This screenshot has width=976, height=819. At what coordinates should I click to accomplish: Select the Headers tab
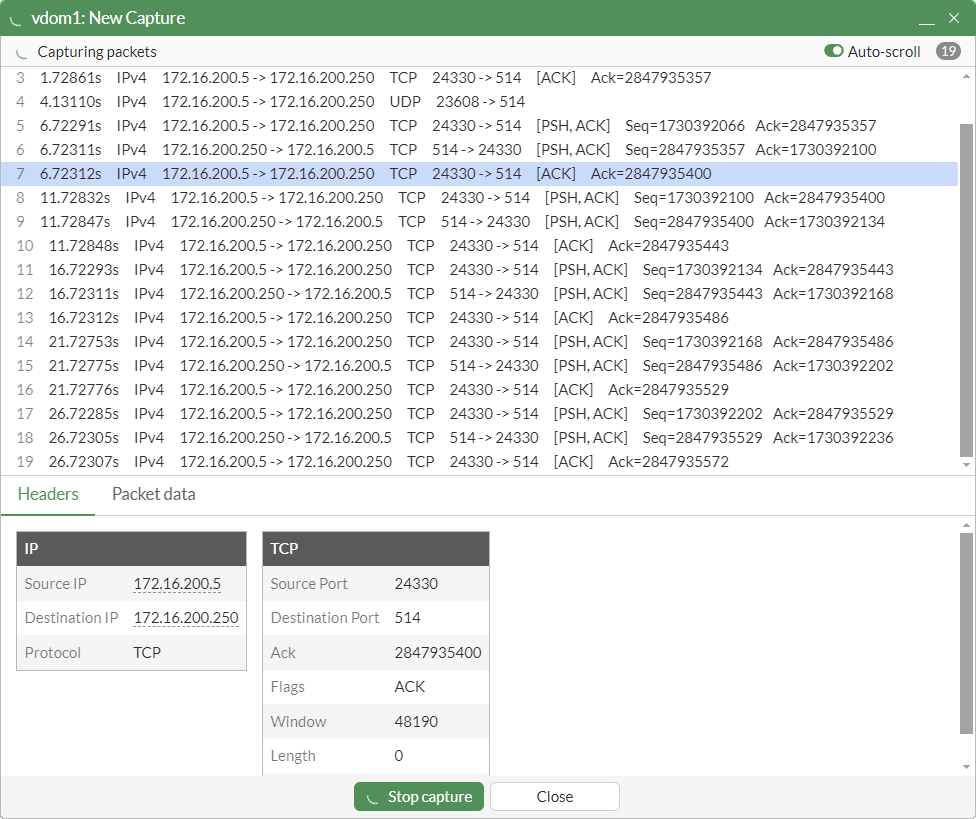point(48,494)
